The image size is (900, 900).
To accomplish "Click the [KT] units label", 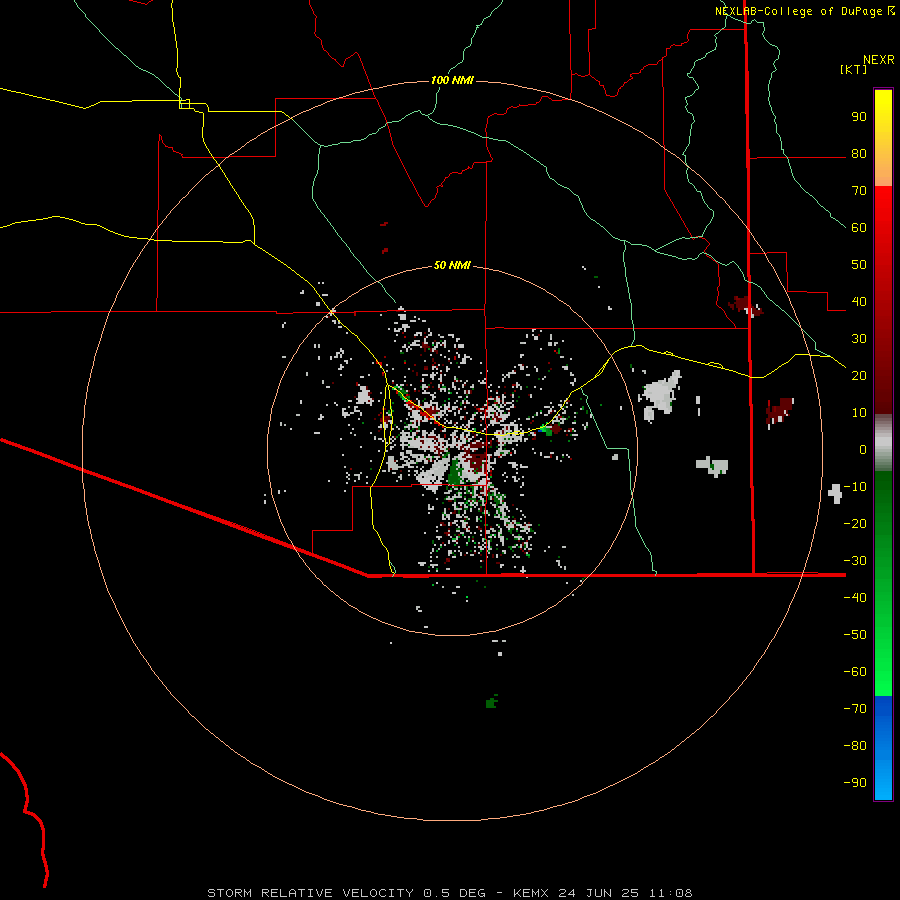I will 853,69.
